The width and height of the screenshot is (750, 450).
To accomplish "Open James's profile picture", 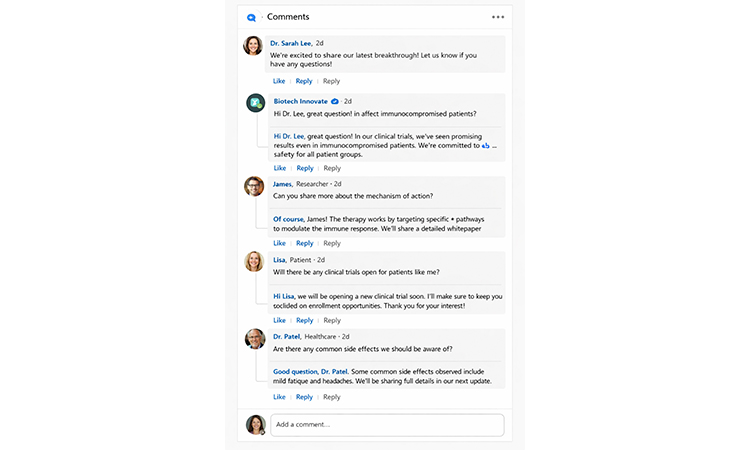I will pos(254,186).
